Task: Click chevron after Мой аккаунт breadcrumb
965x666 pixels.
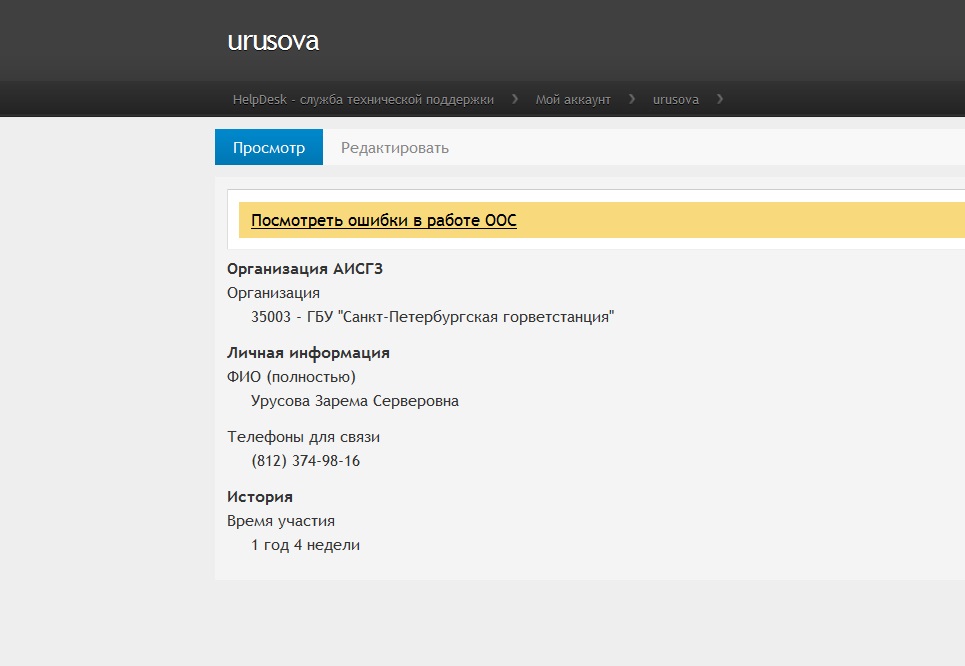Action: coord(632,98)
